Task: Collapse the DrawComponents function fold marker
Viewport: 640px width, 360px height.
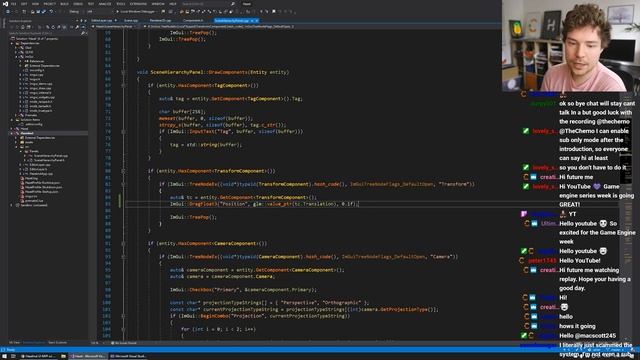Action: [x=123, y=72]
